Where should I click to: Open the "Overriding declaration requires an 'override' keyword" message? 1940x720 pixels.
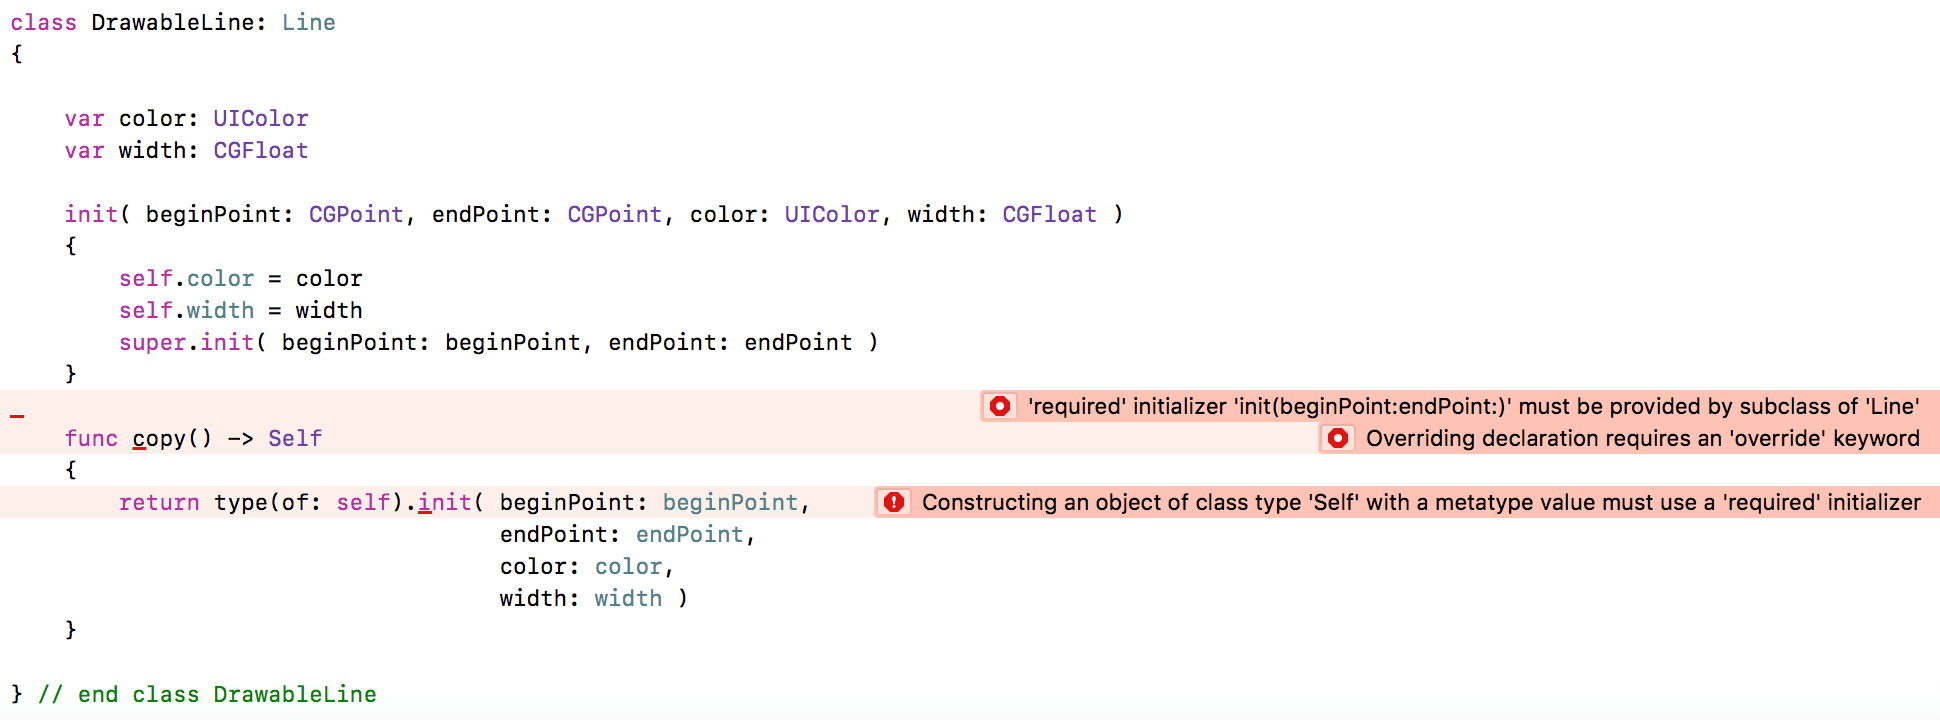pyautogui.click(x=1642, y=438)
